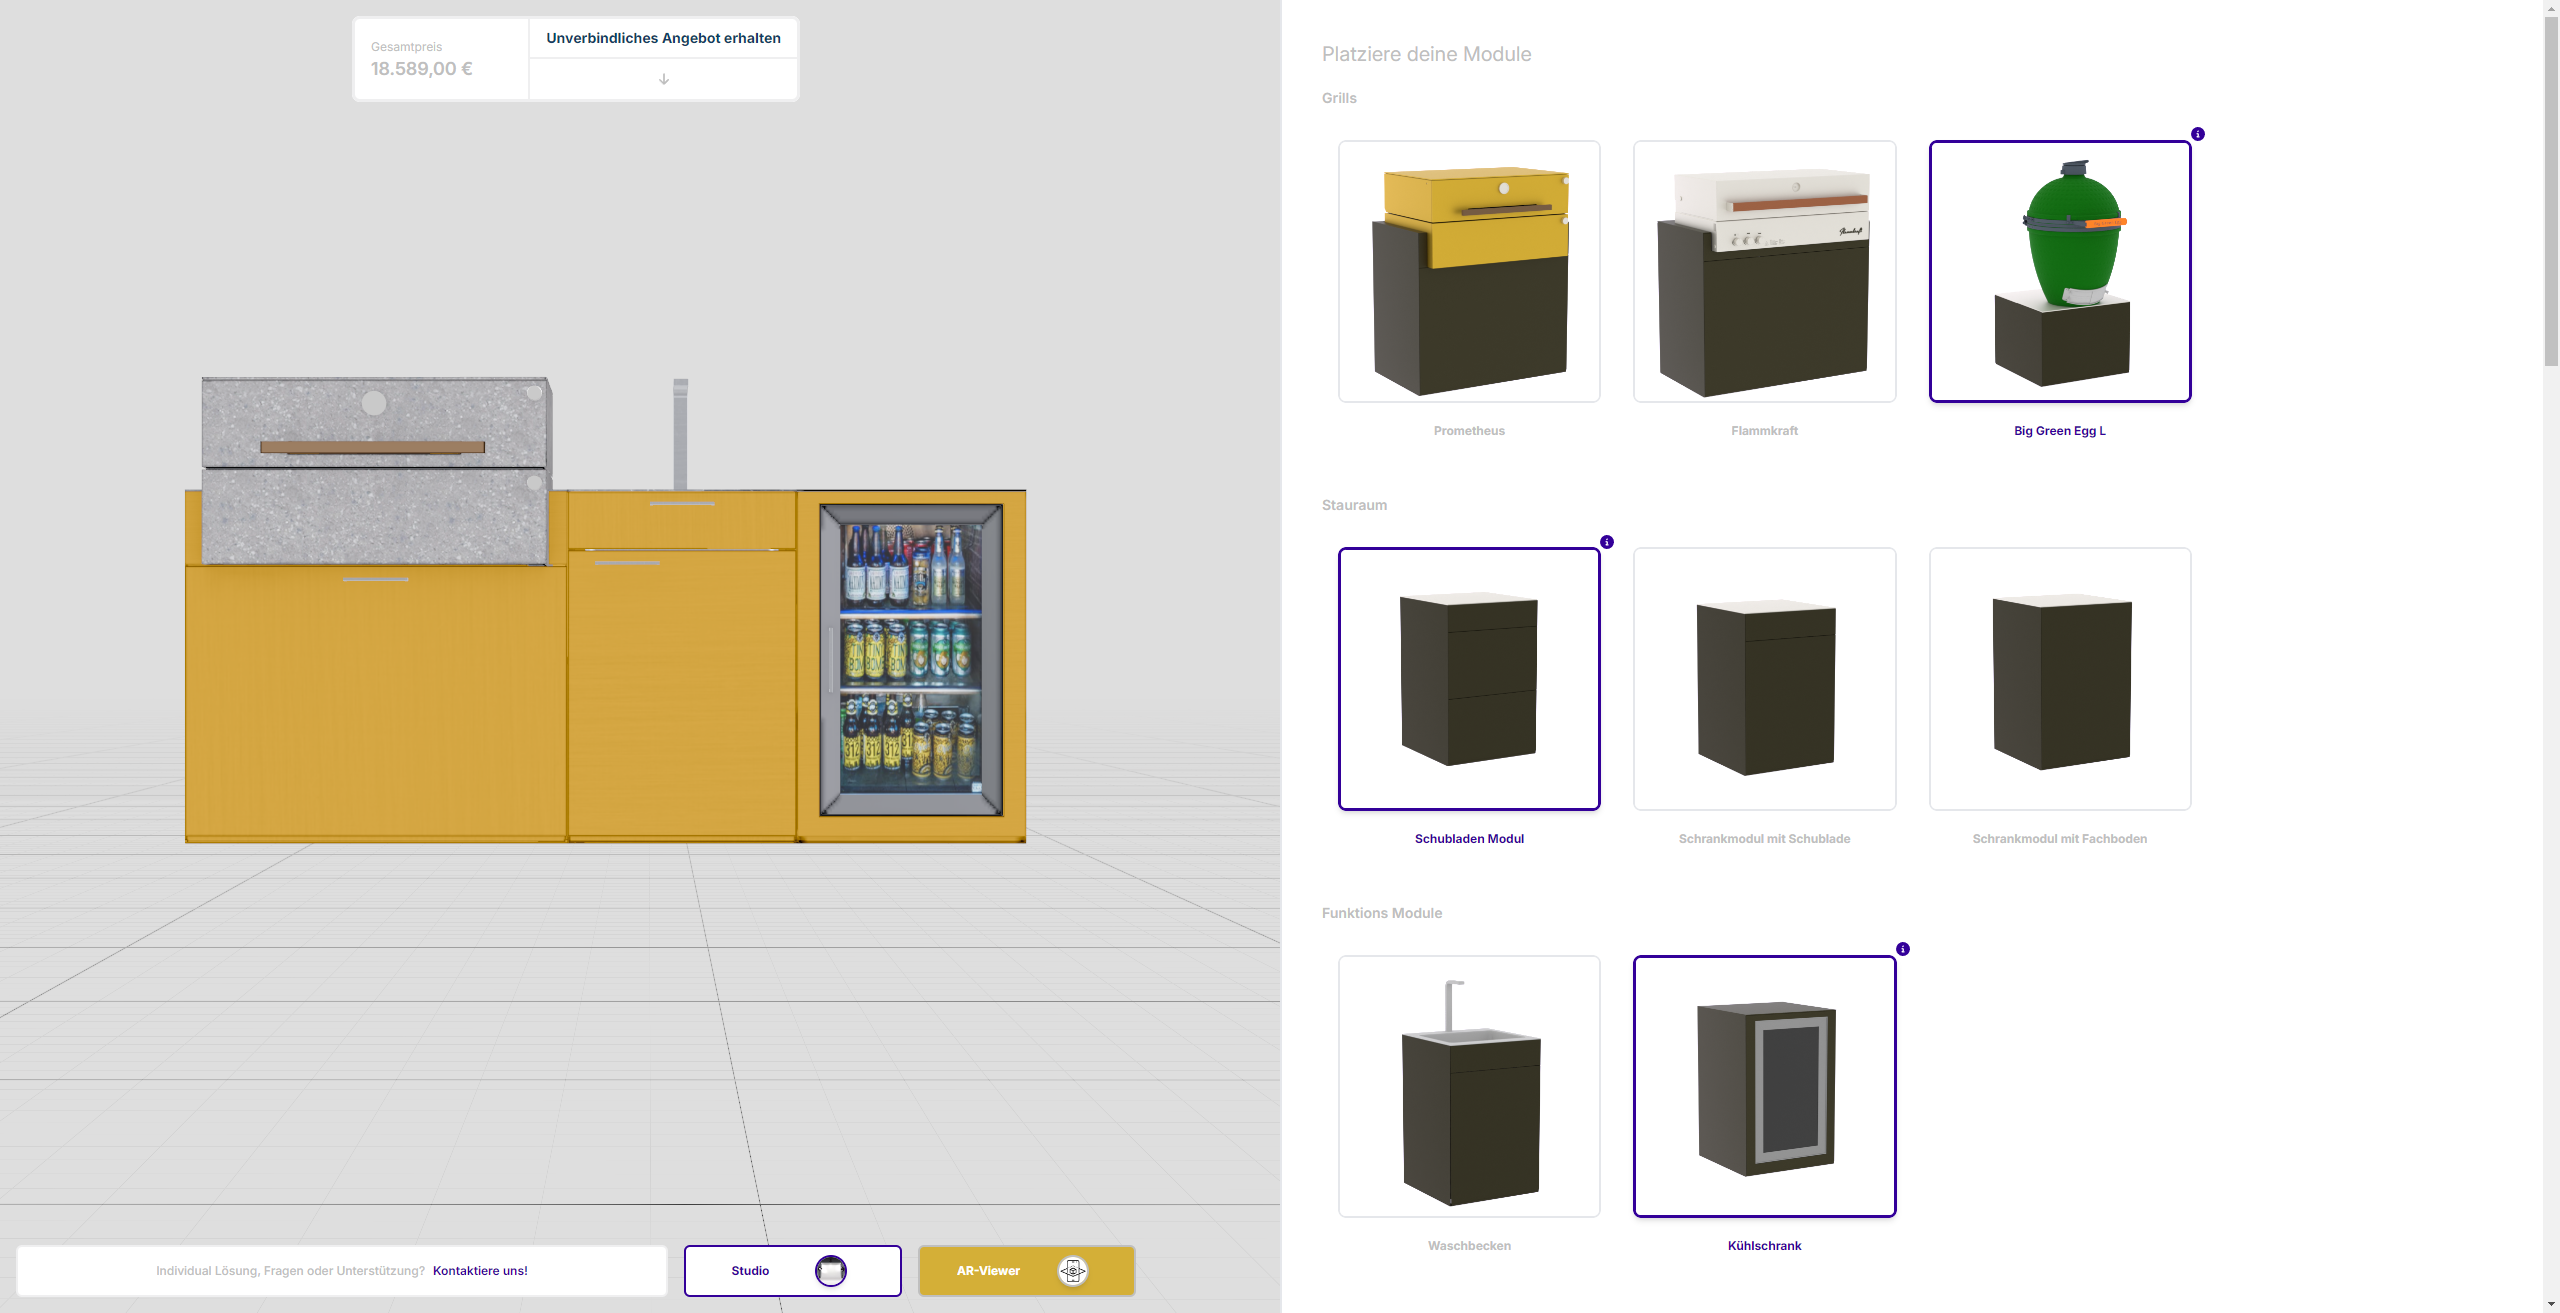Click the AR-Viewer cube icon
Image resolution: width=2560 pixels, height=1313 pixels.
coord(1073,1270)
